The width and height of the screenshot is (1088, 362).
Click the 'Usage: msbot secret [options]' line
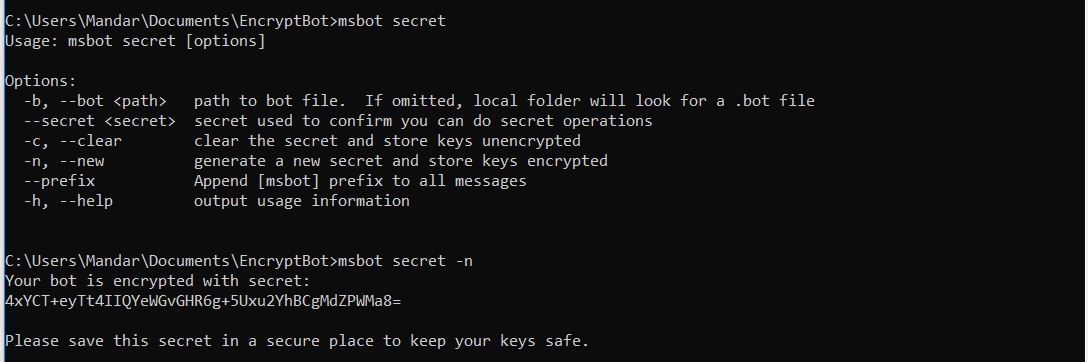tap(135, 41)
